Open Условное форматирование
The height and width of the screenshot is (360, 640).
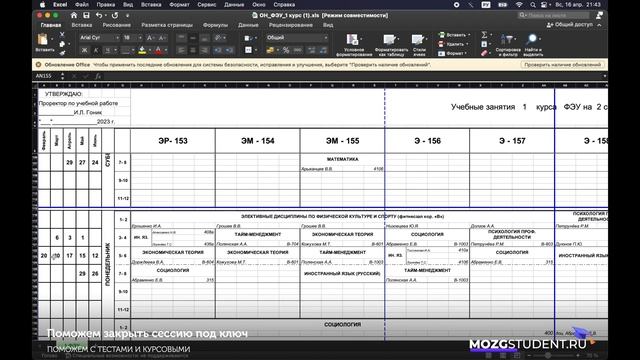[x=353, y=44]
